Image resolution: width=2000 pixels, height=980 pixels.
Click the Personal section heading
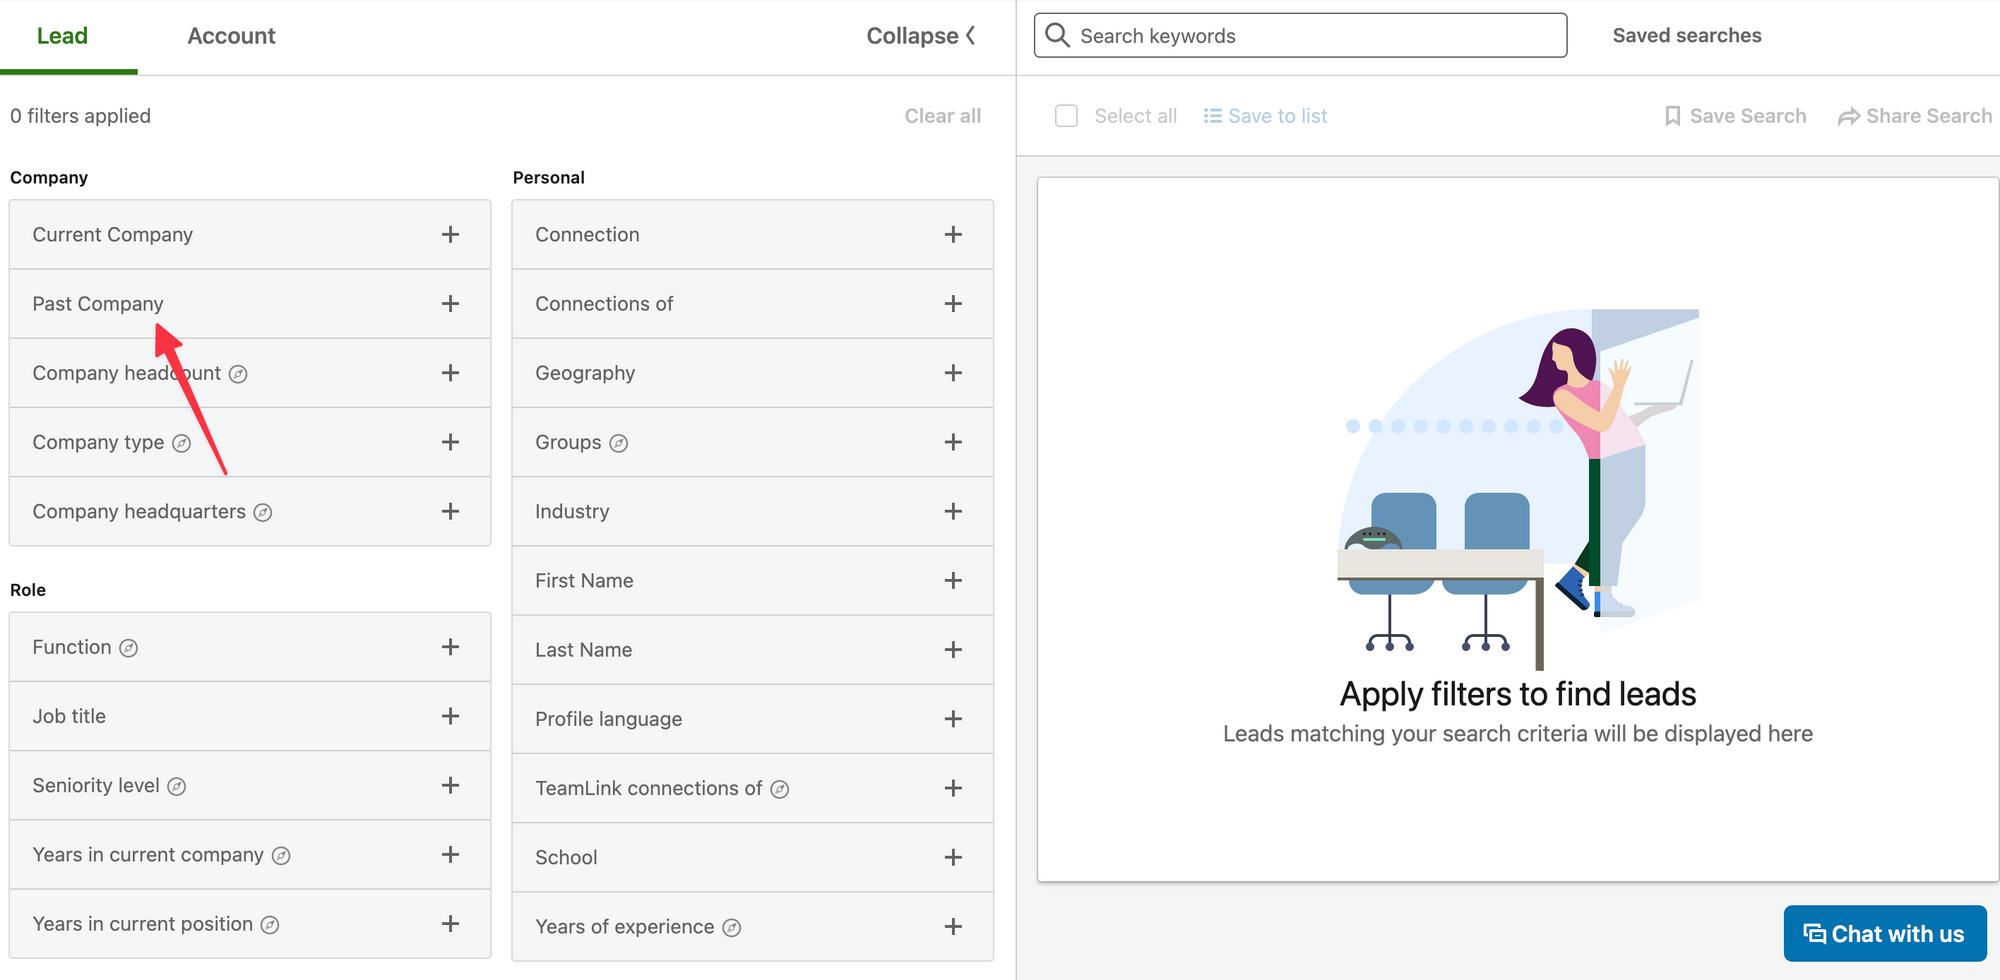click(x=549, y=177)
